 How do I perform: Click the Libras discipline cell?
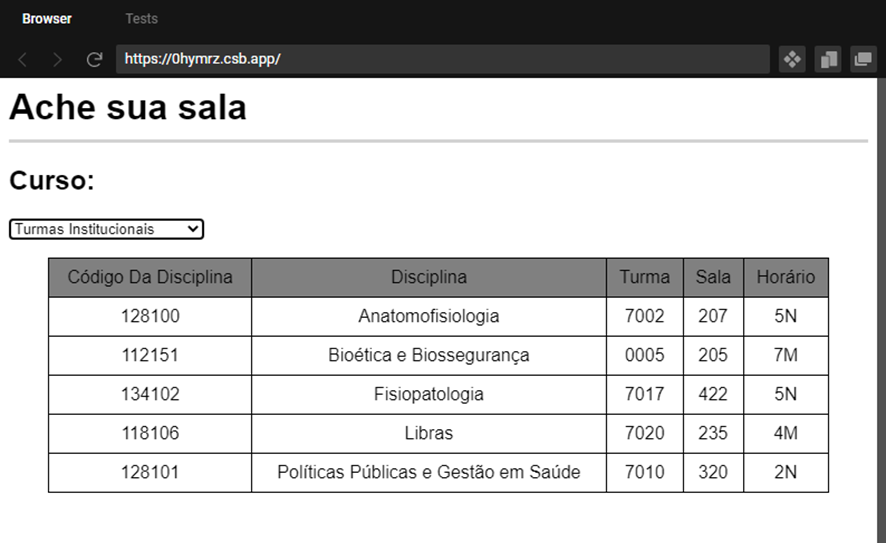click(429, 433)
